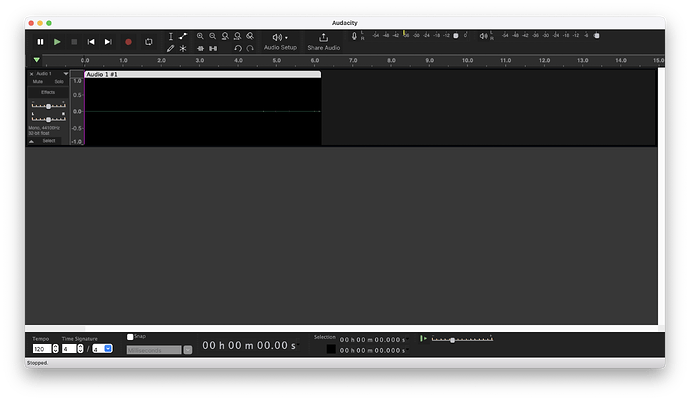Click the horizontal scrollbar below the tracks
690x401 pixels.
click(x=341, y=328)
